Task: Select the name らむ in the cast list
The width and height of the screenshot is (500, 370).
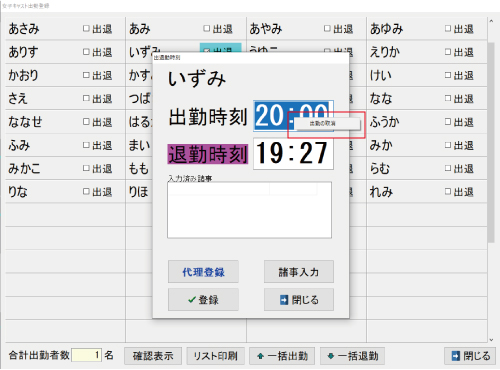Action: [380, 168]
